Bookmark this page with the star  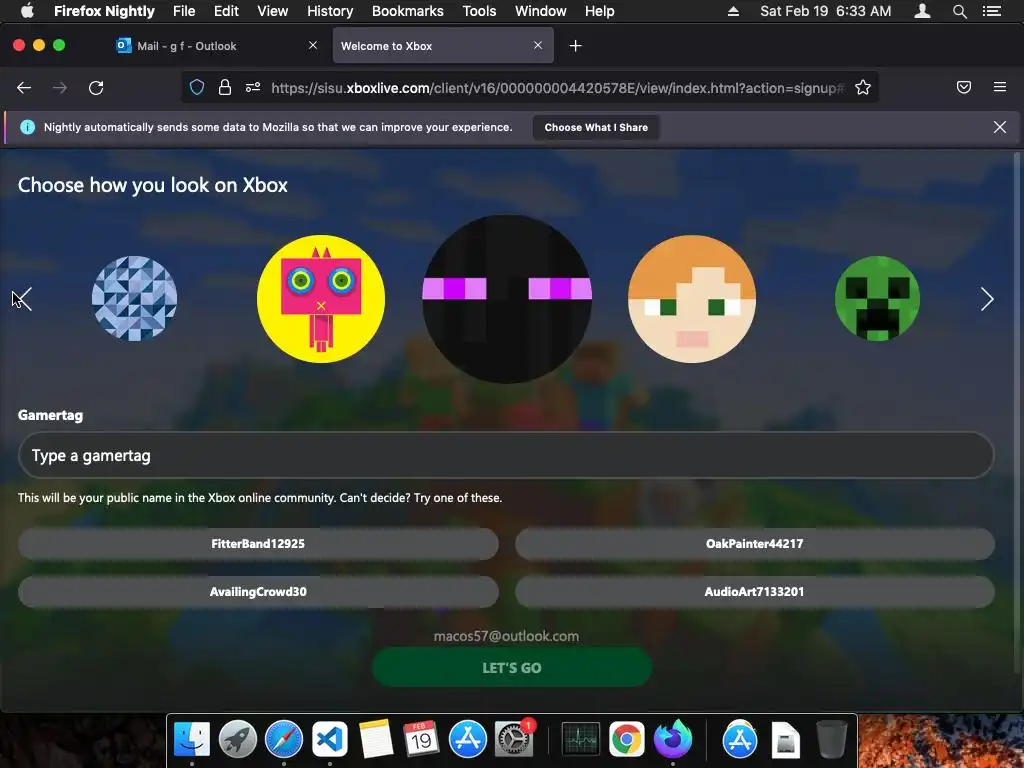[x=863, y=88]
